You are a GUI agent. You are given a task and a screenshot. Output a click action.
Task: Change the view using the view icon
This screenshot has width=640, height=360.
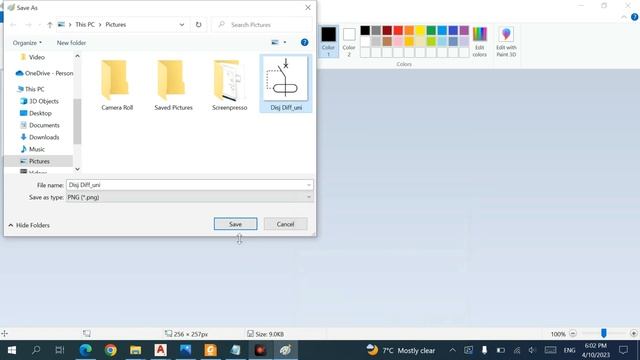[275, 42]
